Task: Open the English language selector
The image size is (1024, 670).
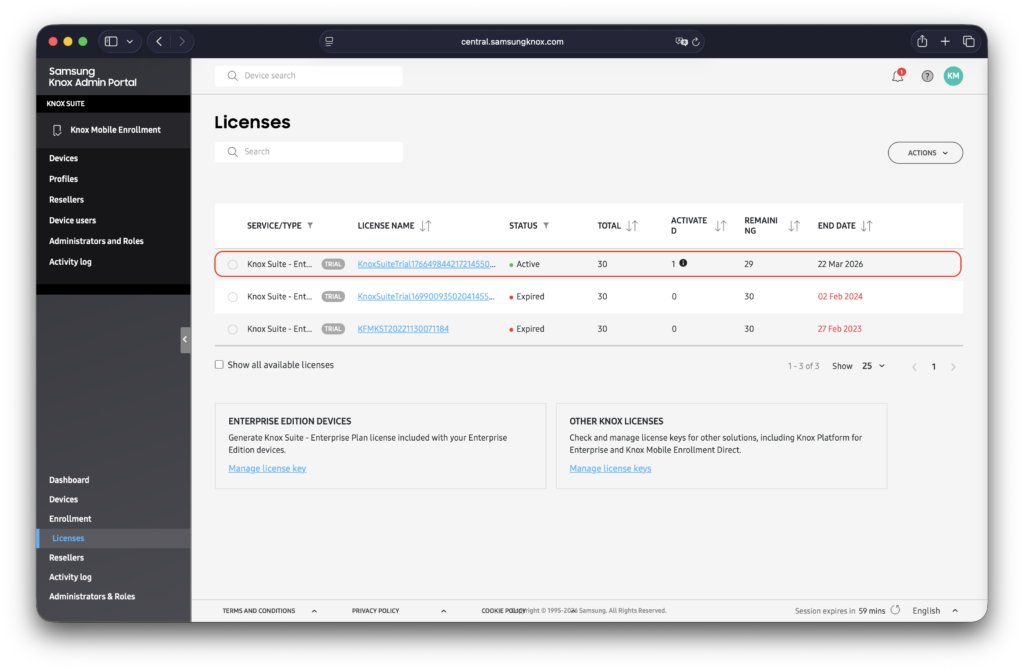Action: tap(935, 611)
